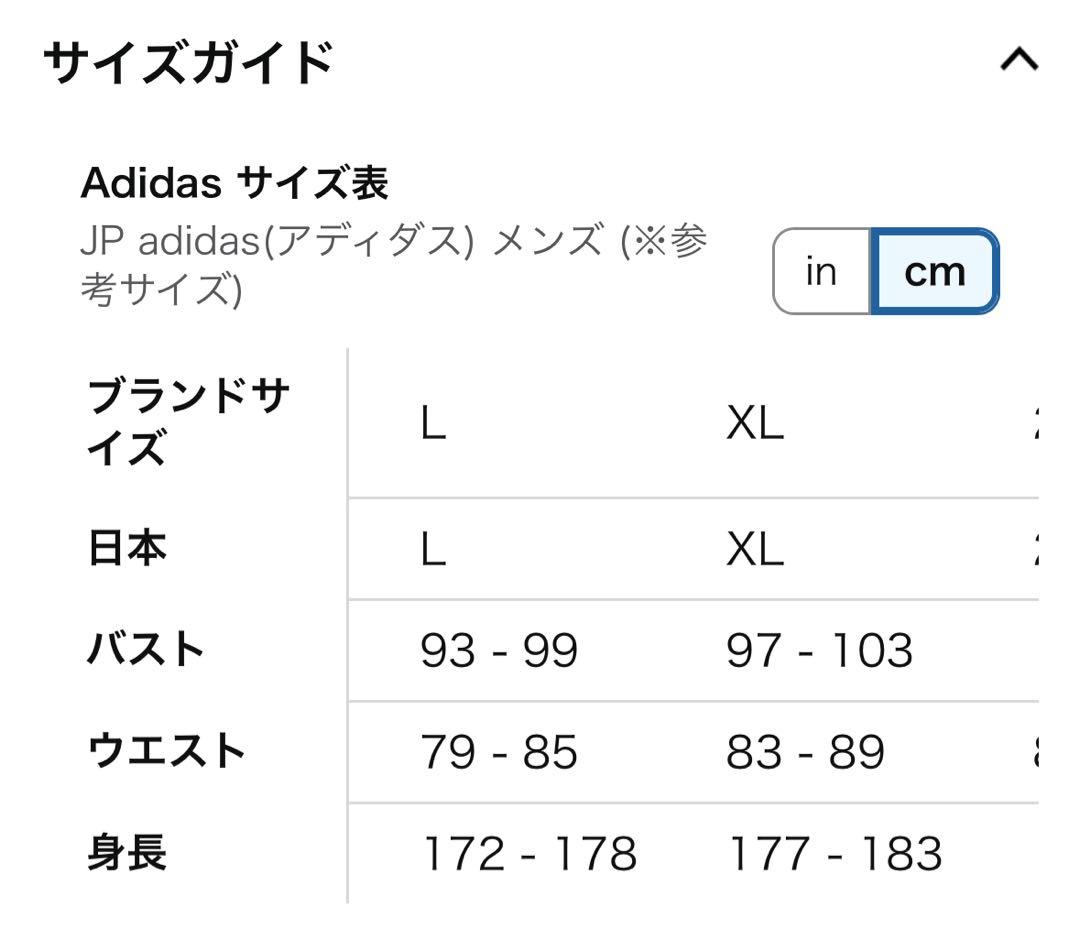Click the ブランドサイズ row label
The width and height of the screenshot is (1080, 930).
coord(185,420)
